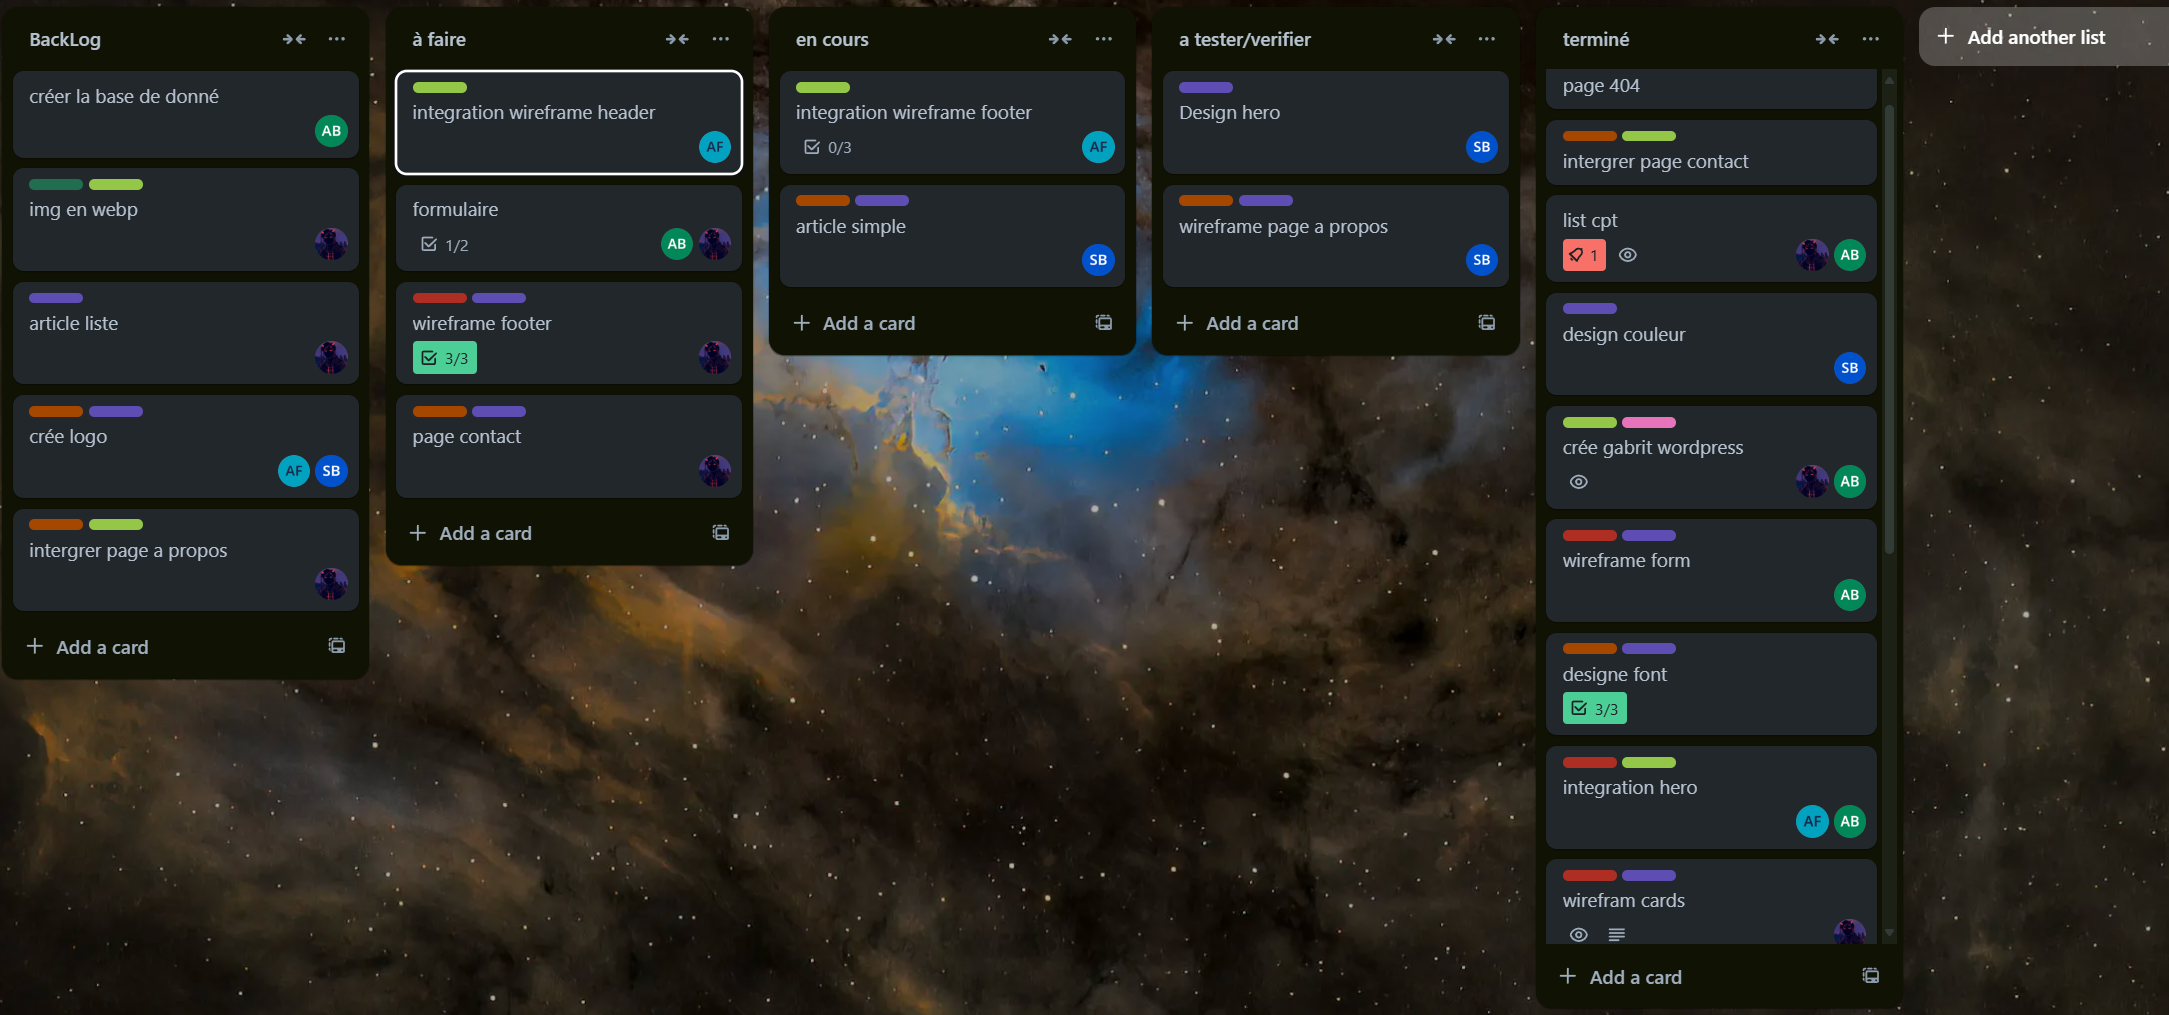This screenshot has width=2169, height=1015.
Task: Click the 0/3 checklist badge on integration wireframe footer
Action: (828, 147)
